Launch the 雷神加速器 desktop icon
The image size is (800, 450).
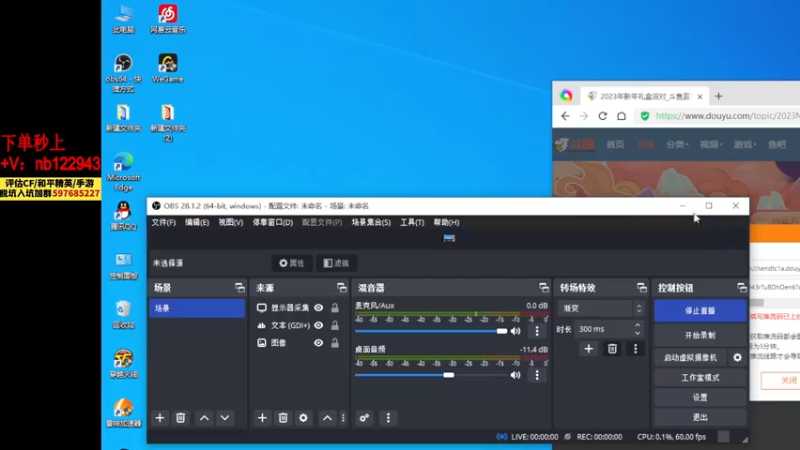[123, 413]
